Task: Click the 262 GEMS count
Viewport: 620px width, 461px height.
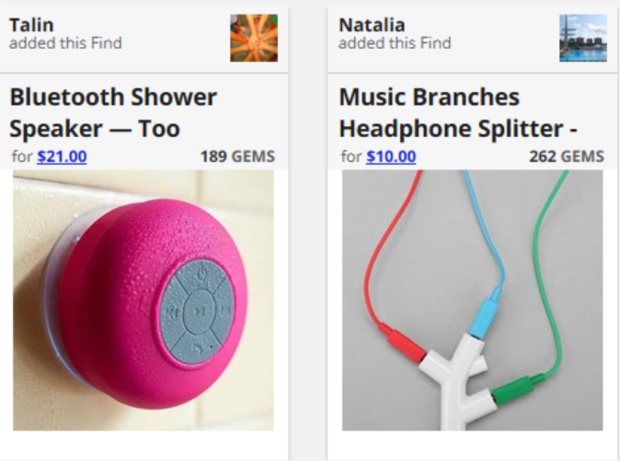Action: (566, 156)
